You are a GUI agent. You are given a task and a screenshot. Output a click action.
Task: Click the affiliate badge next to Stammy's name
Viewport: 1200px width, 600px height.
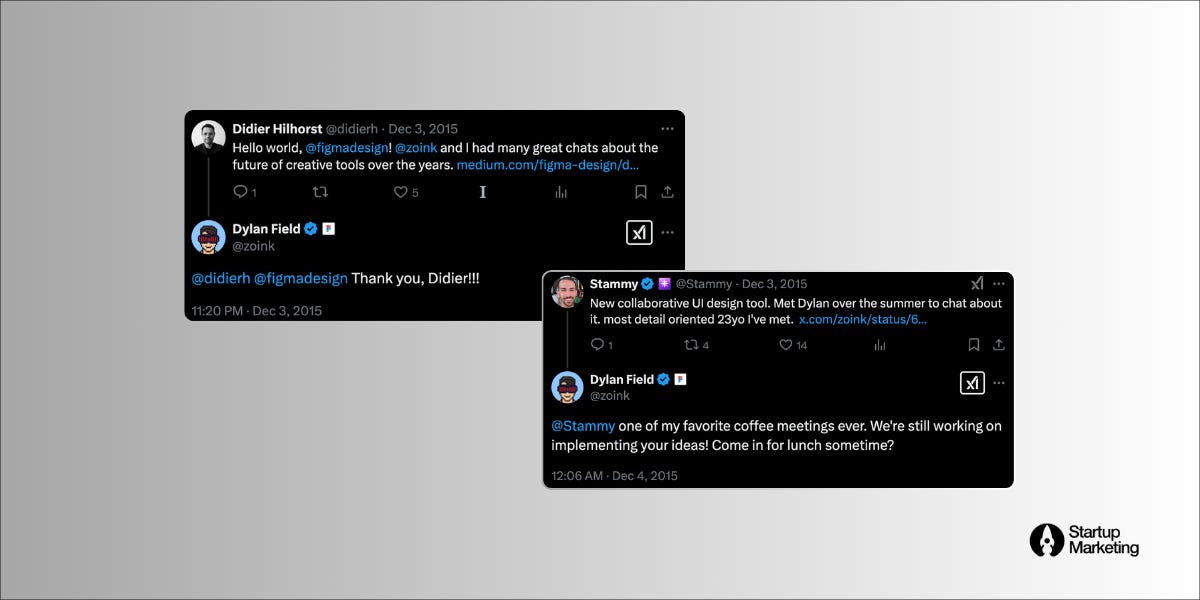pyautogui.click(x=664, y=284)
